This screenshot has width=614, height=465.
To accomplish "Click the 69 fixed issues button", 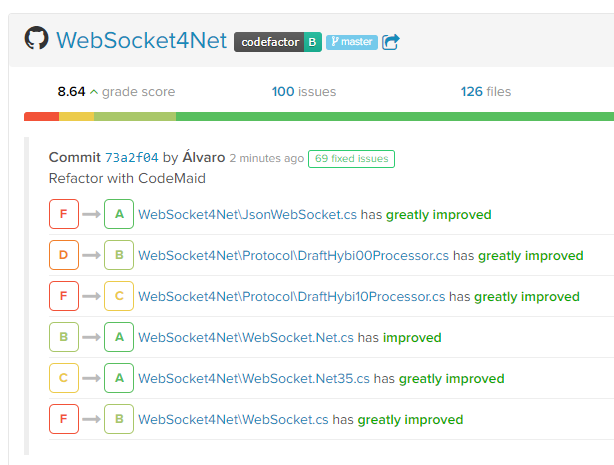I will pos(351,159).
